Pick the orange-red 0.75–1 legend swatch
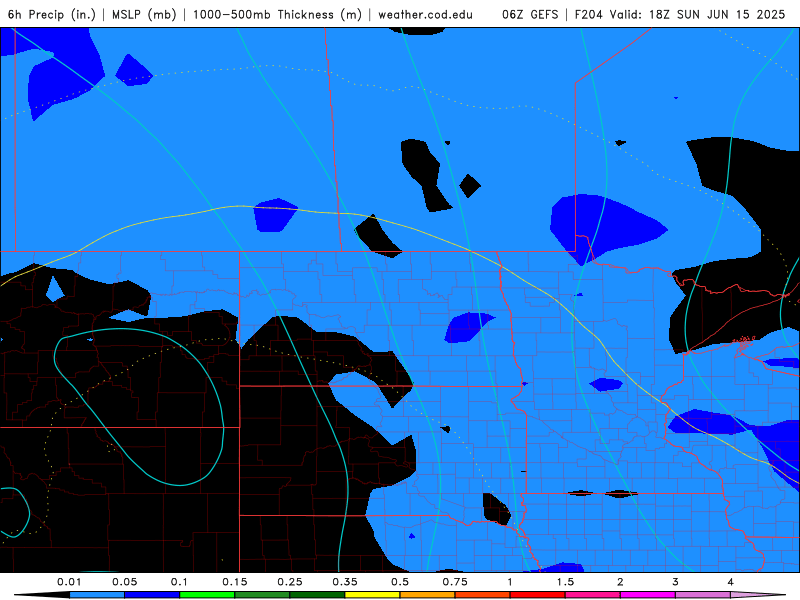Image resolution: width=800 pixels, height=600 pixels. [483, 595]
